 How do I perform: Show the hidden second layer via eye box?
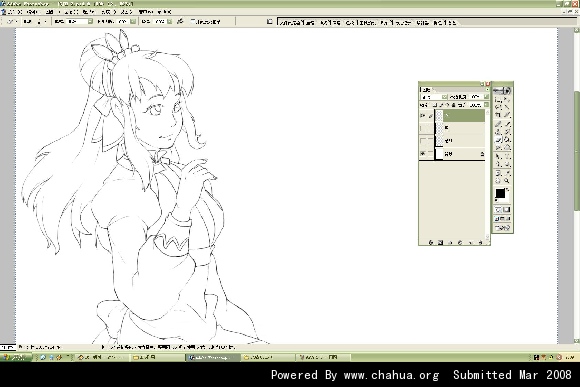(422, 128)
